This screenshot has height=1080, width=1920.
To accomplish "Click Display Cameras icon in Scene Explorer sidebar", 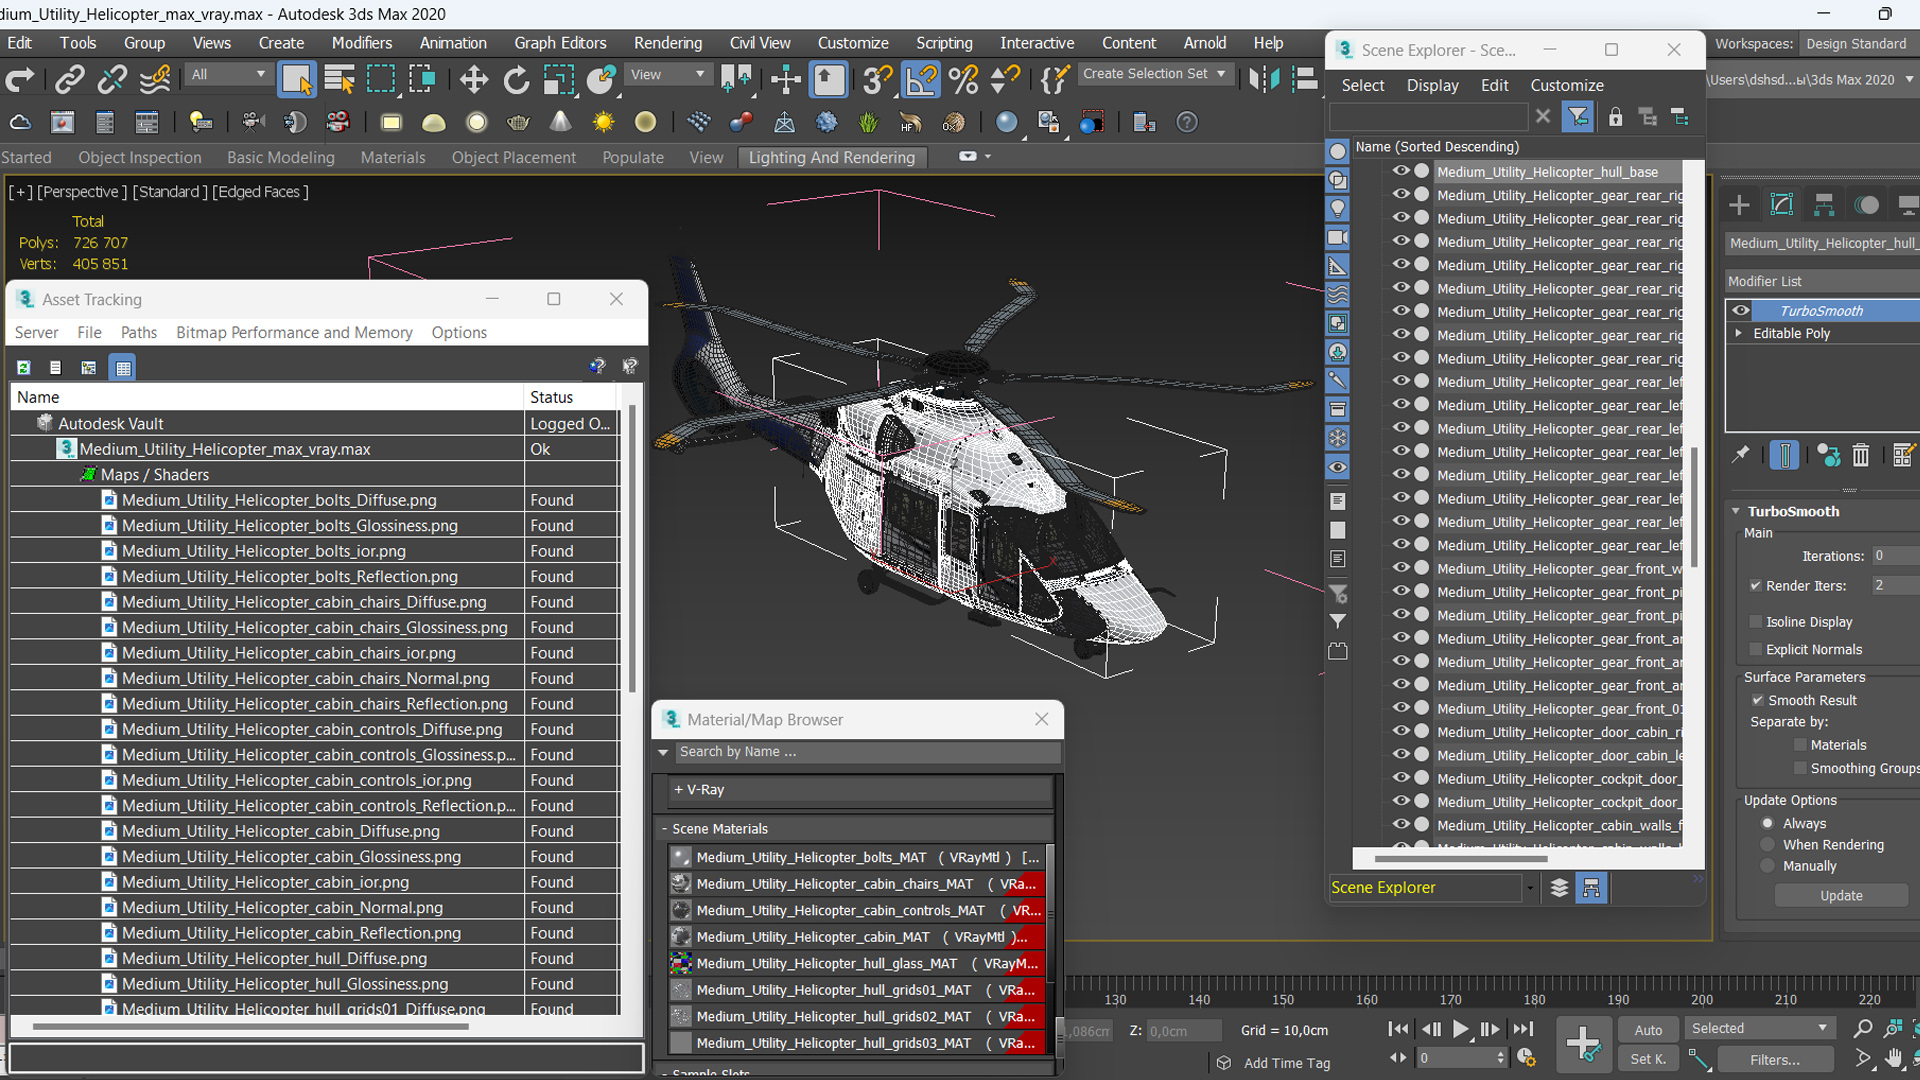I will point(1337,238).
